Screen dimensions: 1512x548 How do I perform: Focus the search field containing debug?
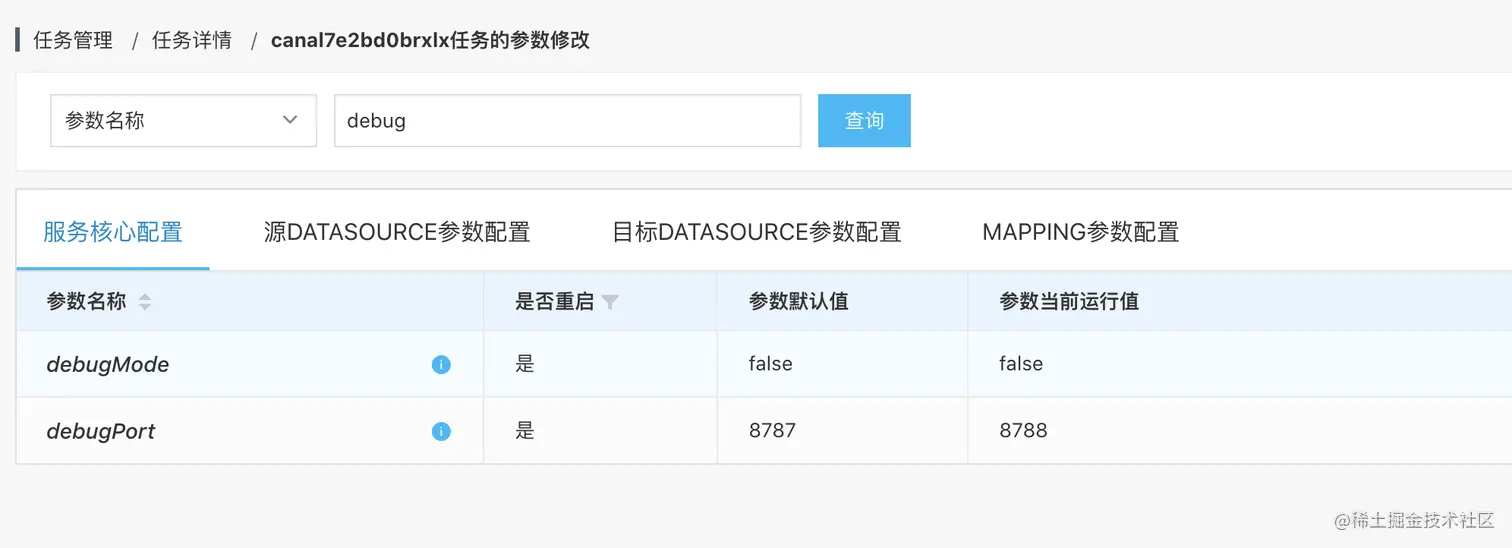click(x=568, y=121)
